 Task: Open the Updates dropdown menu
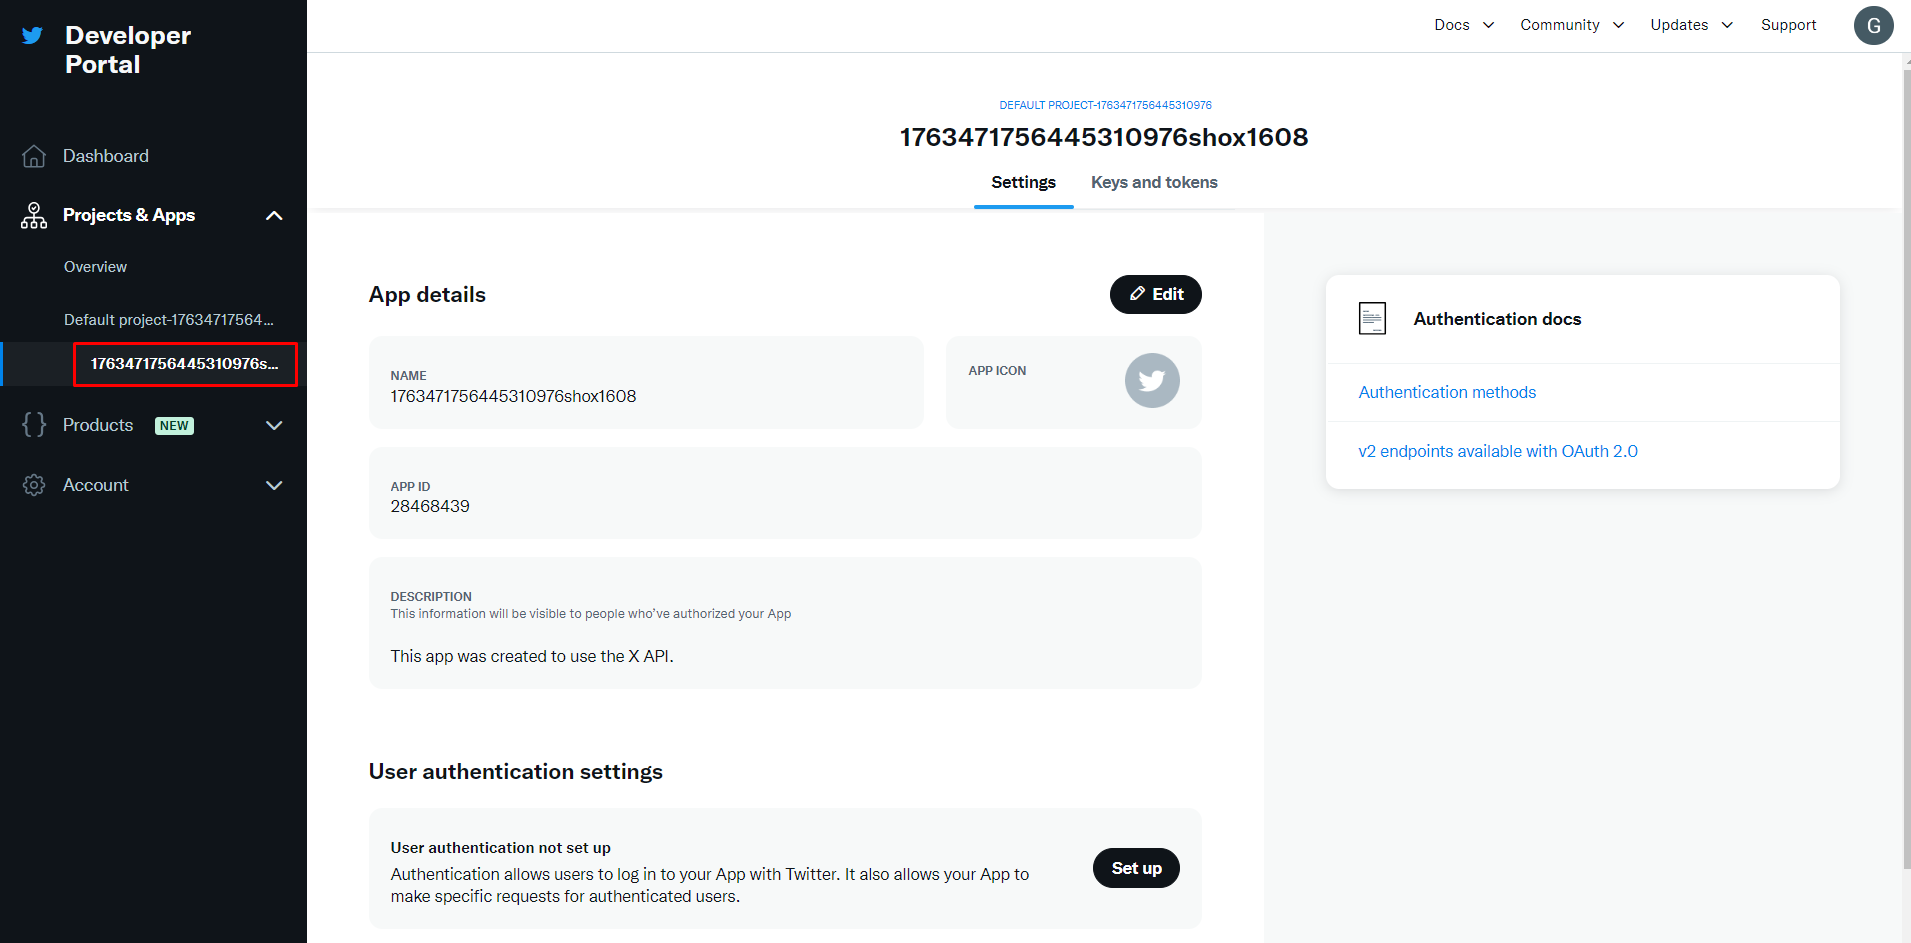1690,25
